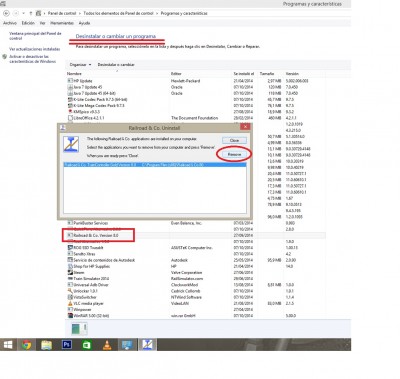Click shield icon beside Windows features link

[x=5, y=57]
